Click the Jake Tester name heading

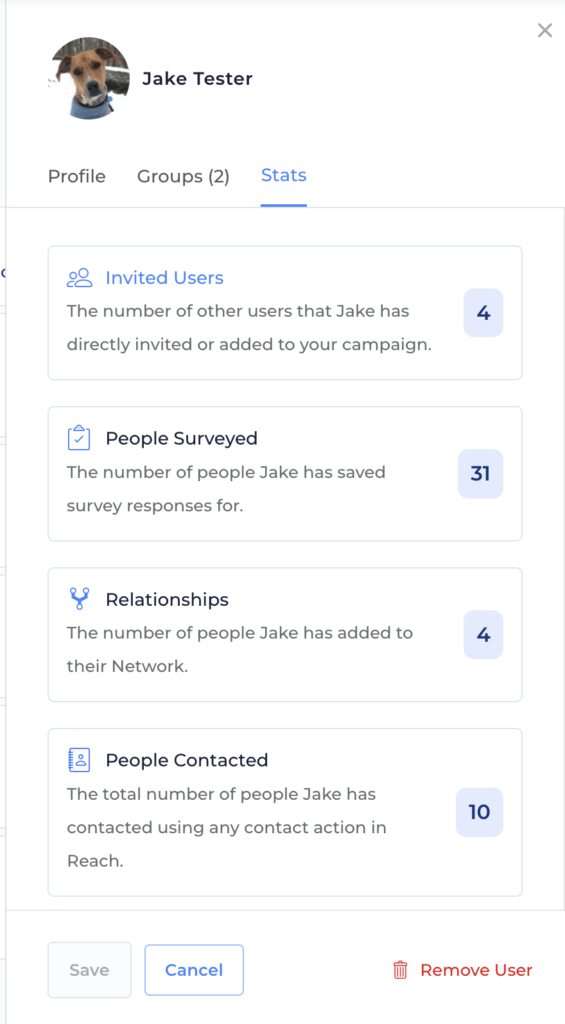[x=197, y=79]
